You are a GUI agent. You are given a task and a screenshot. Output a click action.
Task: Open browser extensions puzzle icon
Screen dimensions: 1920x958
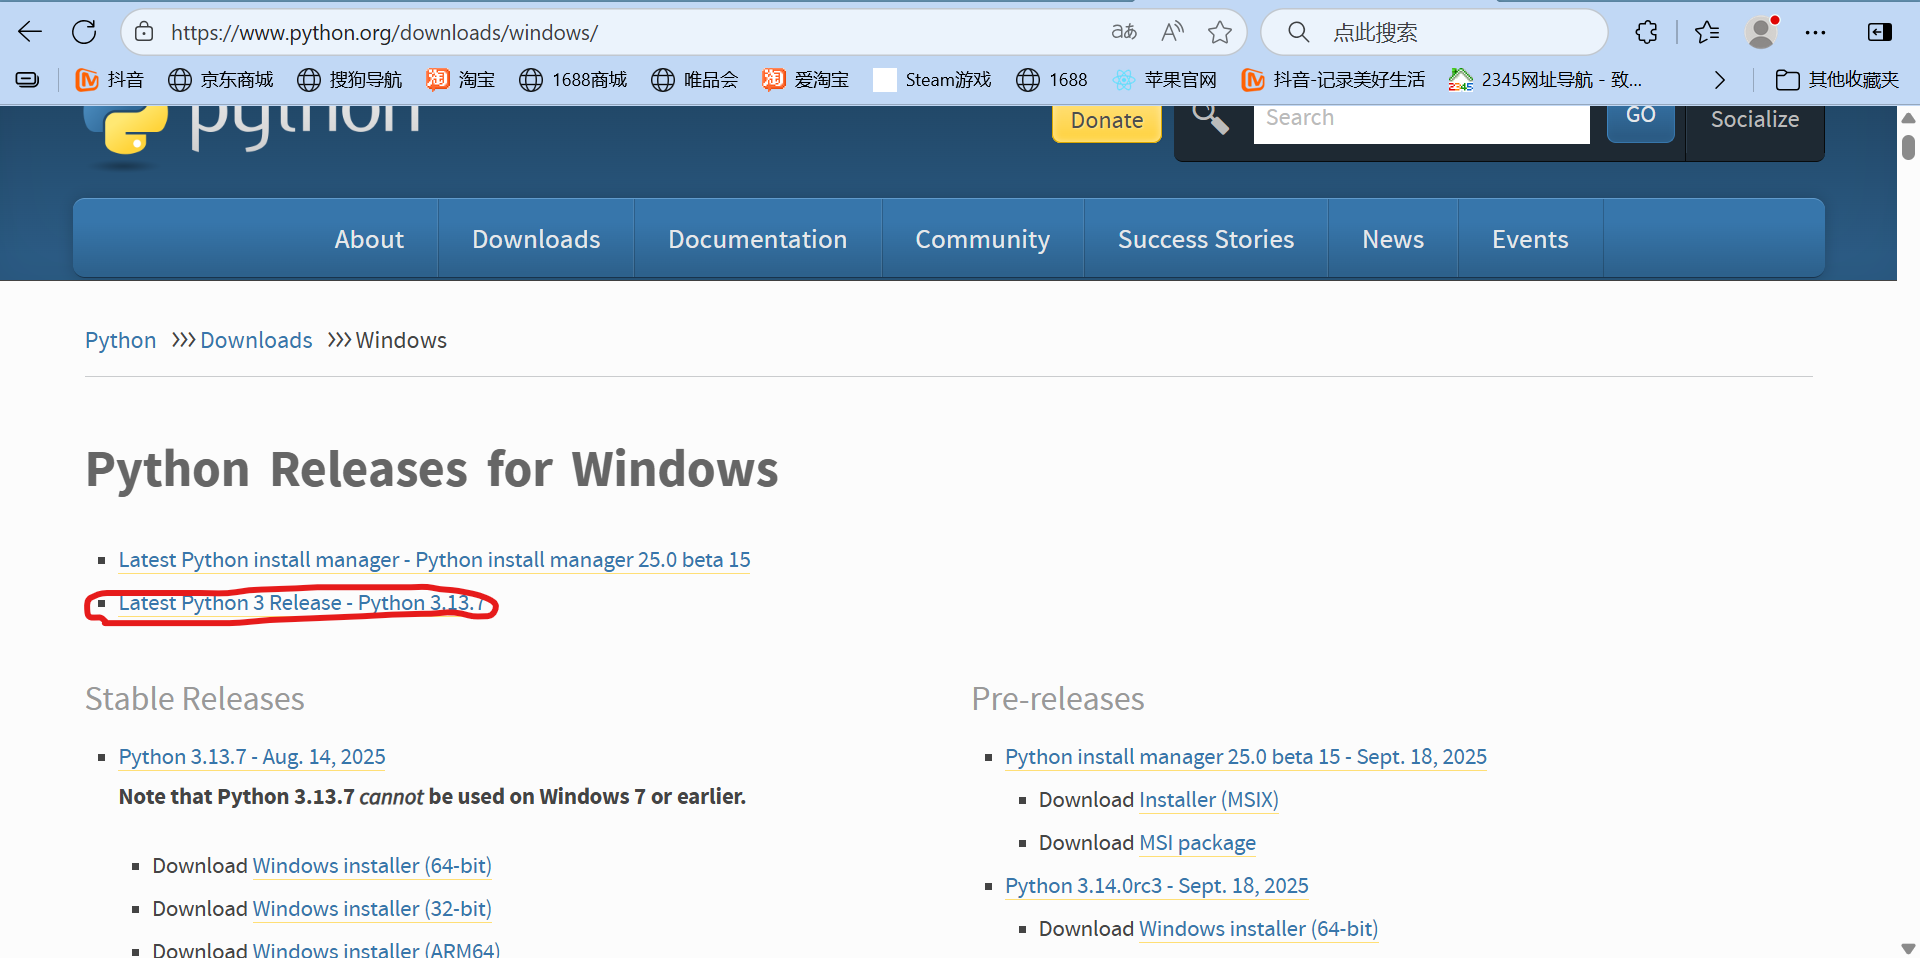[x=1646, y=32]
